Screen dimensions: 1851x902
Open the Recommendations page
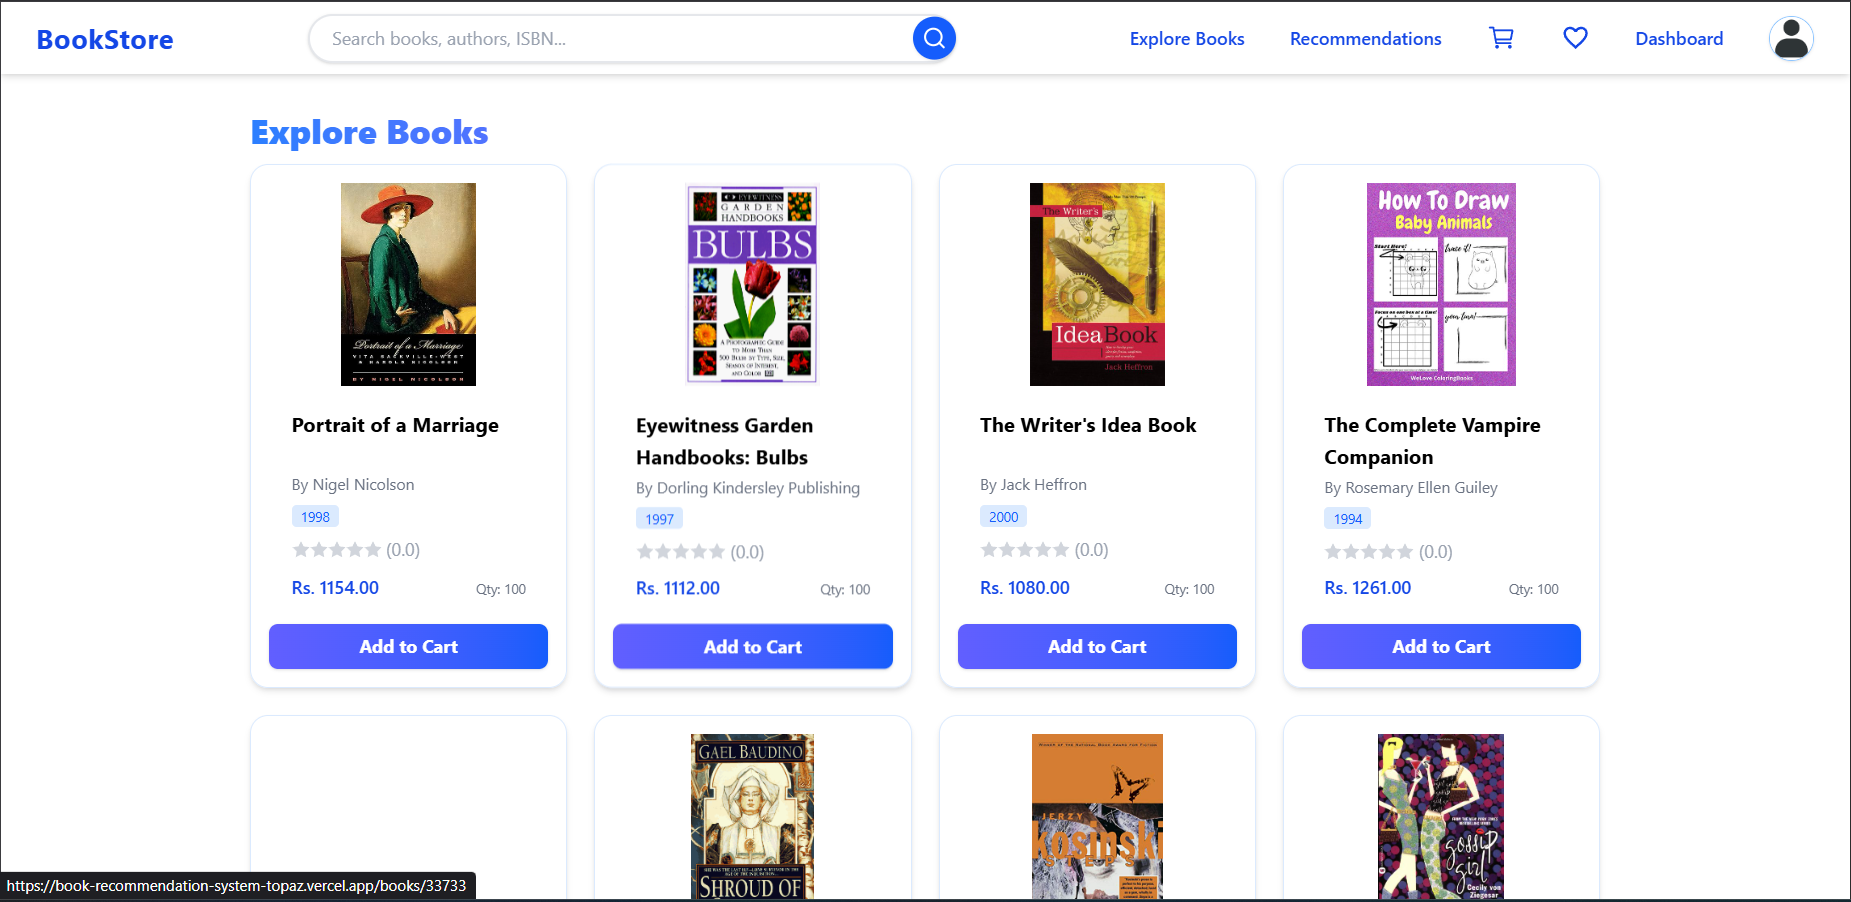tap(1366, 38)
